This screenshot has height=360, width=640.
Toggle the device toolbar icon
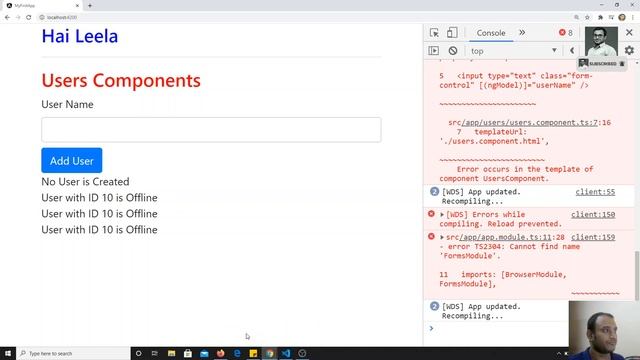(x=452, y=33)
